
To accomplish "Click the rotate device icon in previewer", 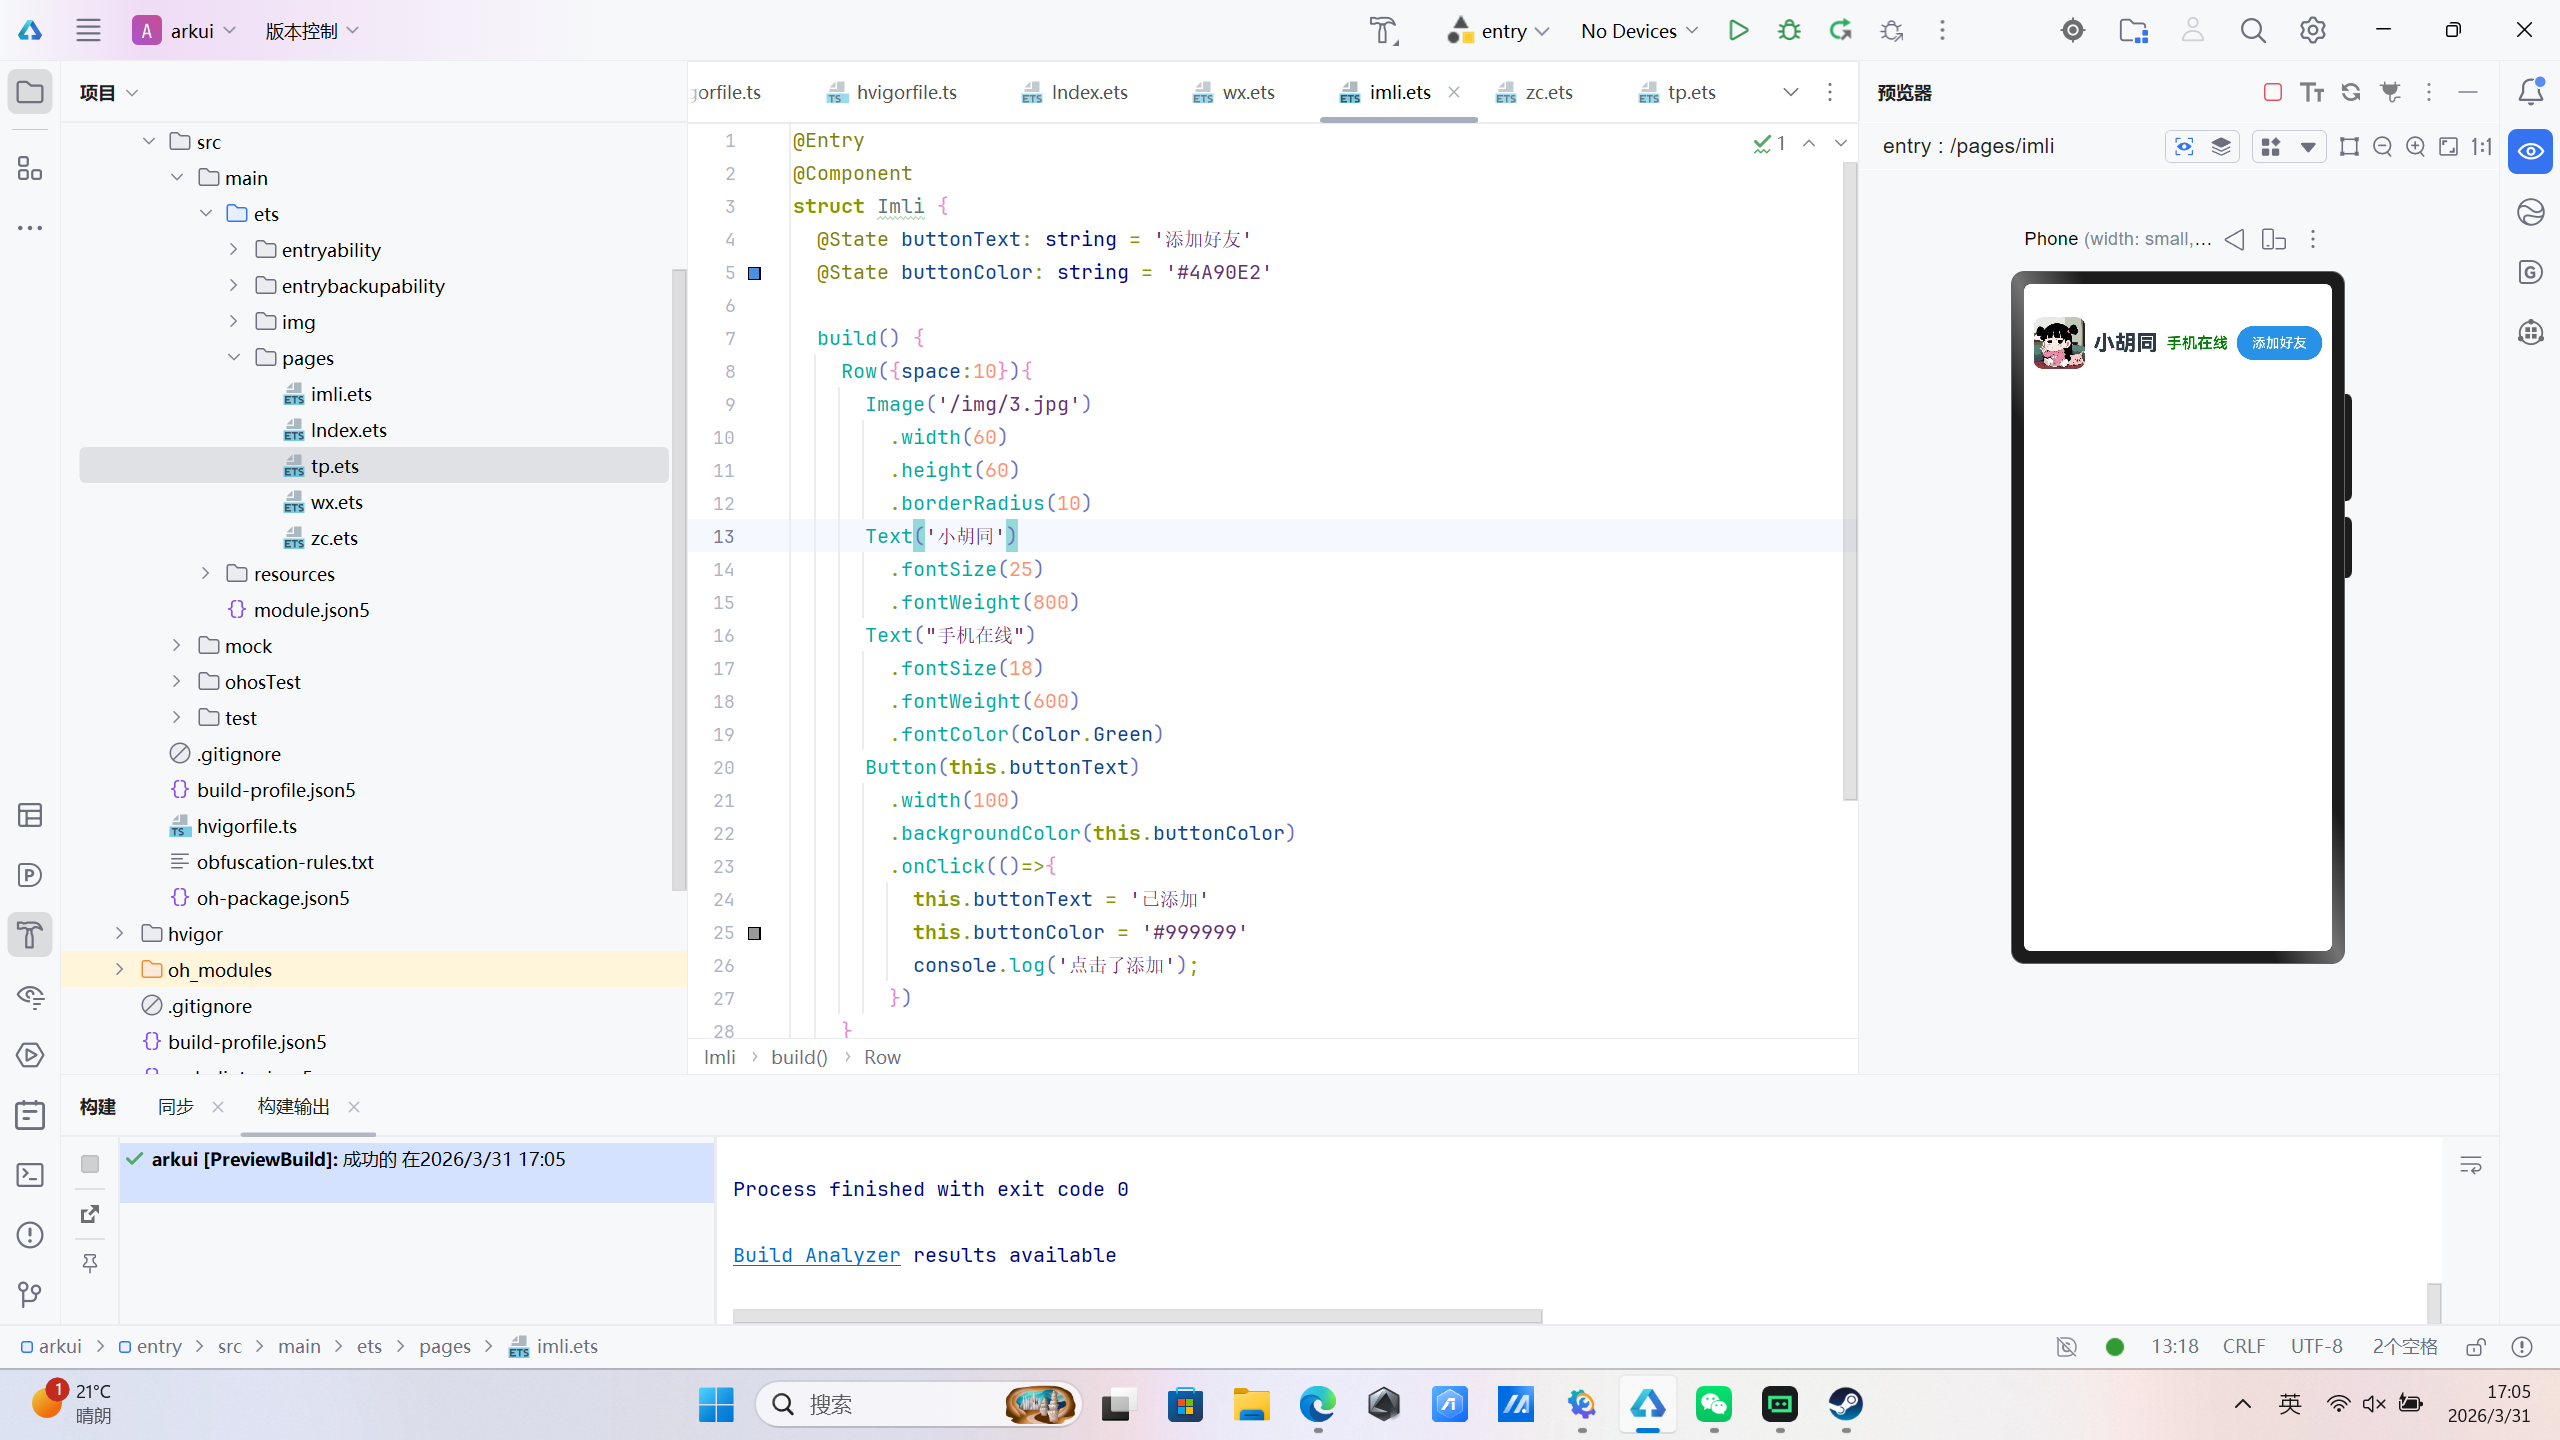I will coord(2273,239).
